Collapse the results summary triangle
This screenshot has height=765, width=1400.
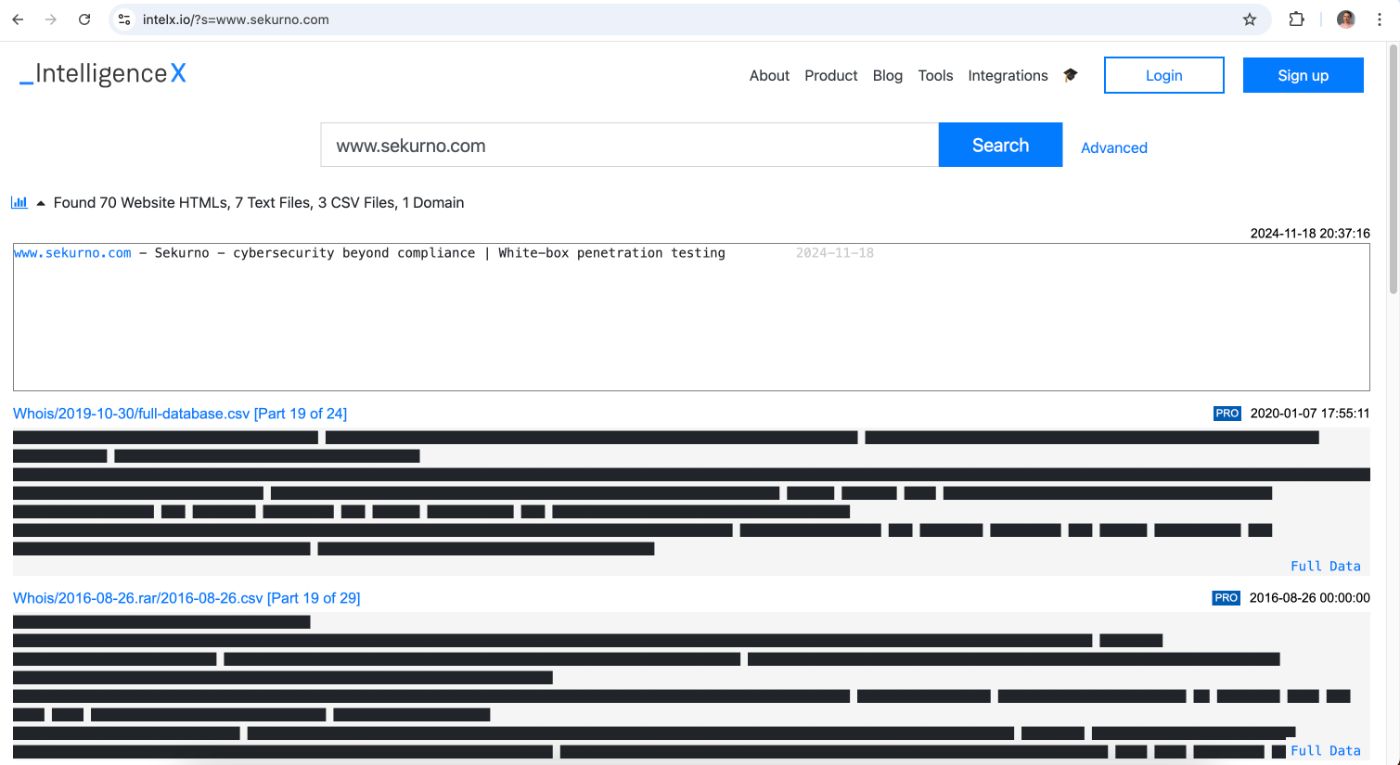click(41, 203)
